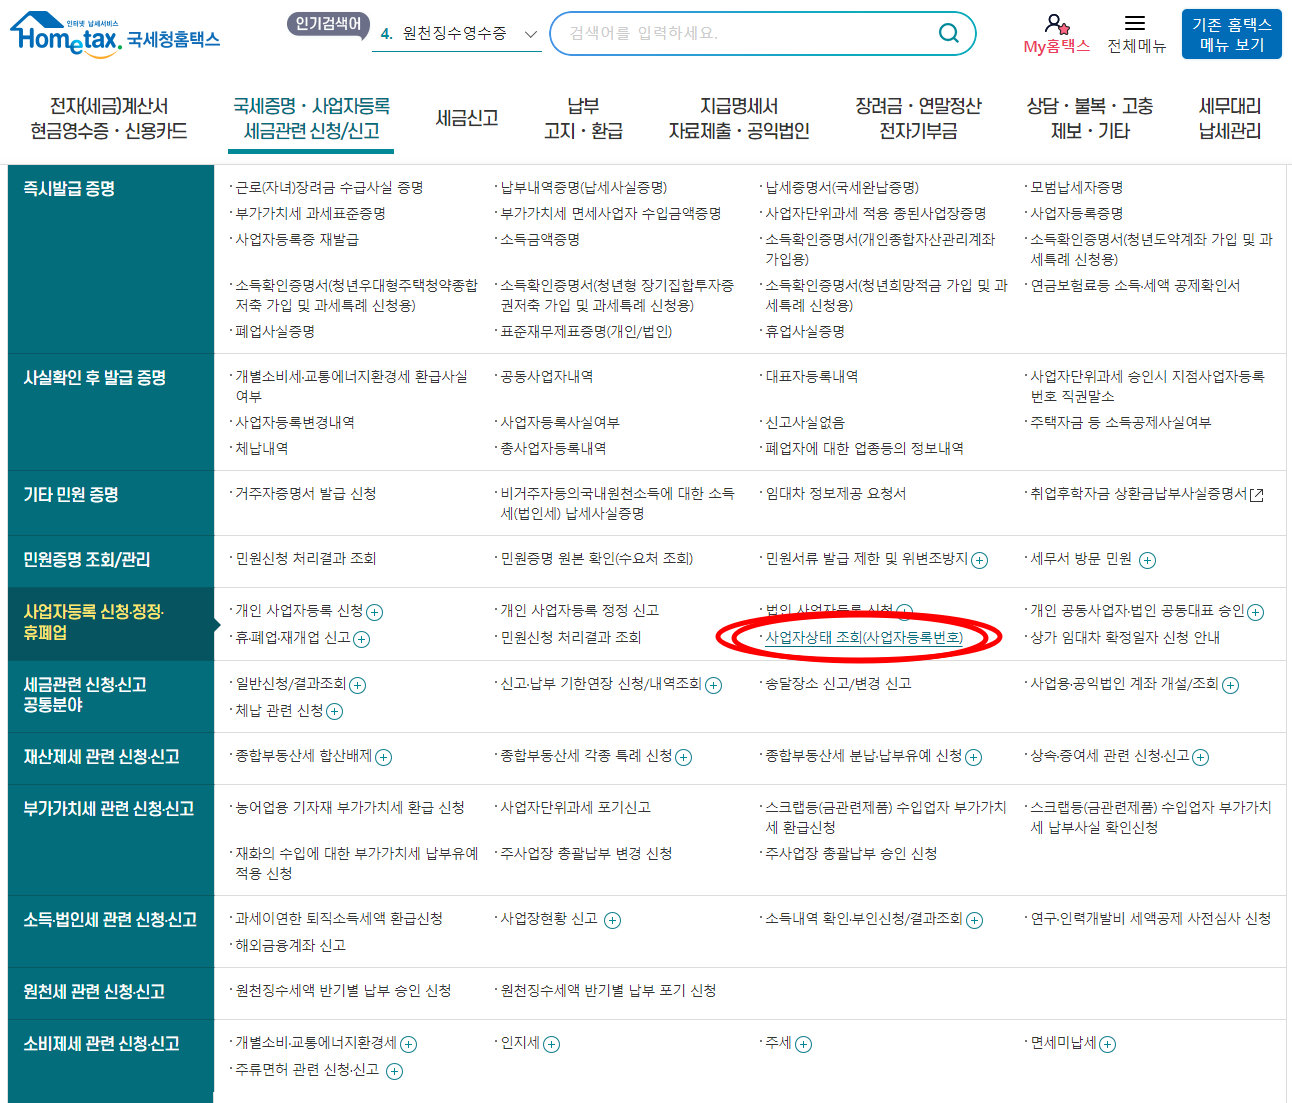
Task: Open 원천징수세액 반기별 납부 승인 신청 link
Action: pyautogui.click(x=343, y=991)
